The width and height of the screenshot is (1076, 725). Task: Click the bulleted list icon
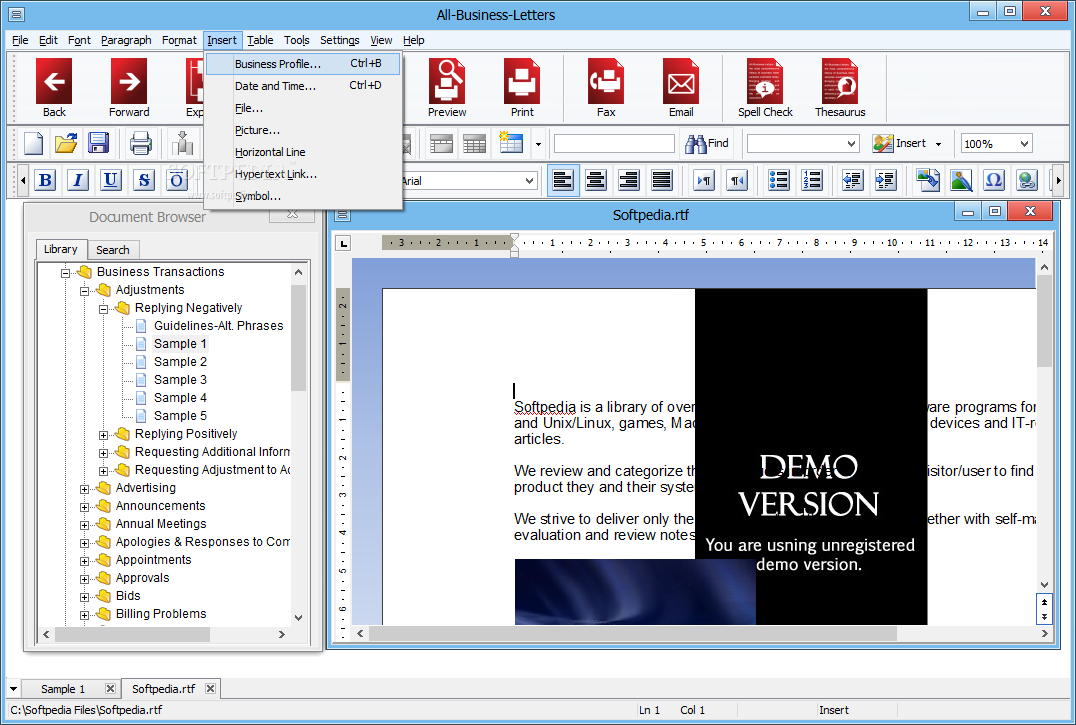[779, 180]
